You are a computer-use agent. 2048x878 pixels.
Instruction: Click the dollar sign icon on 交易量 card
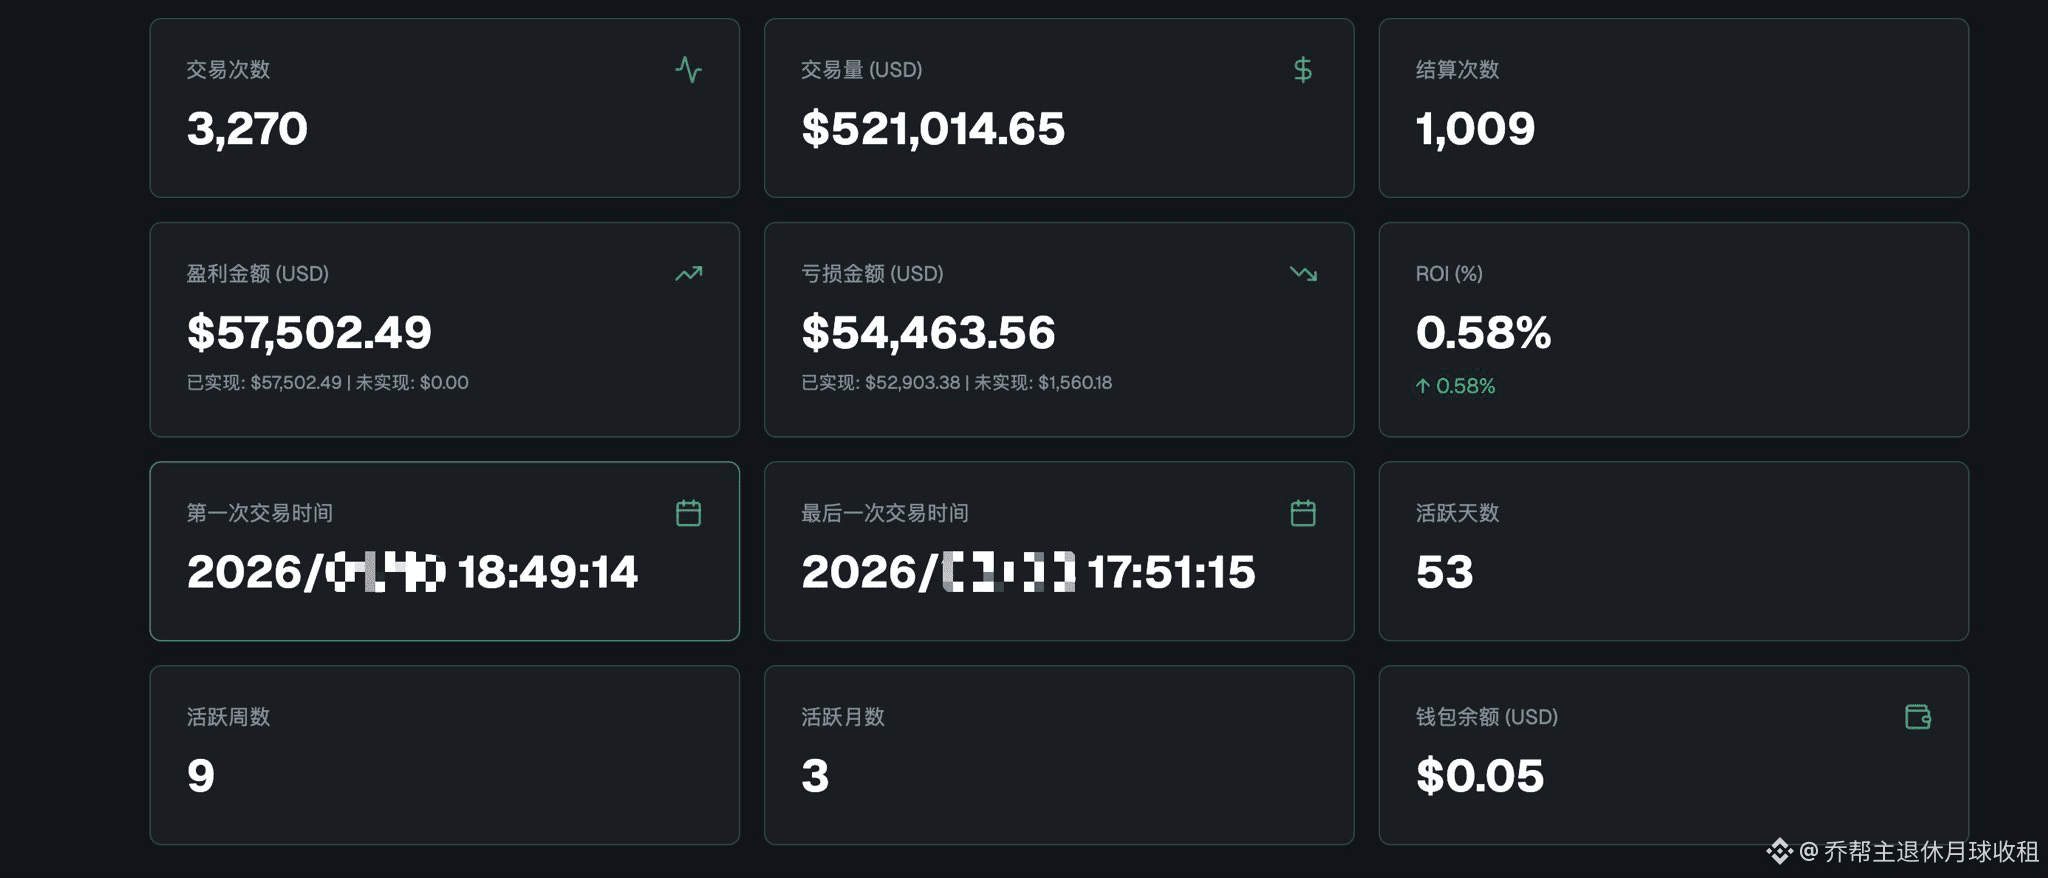coord(1302,70)
